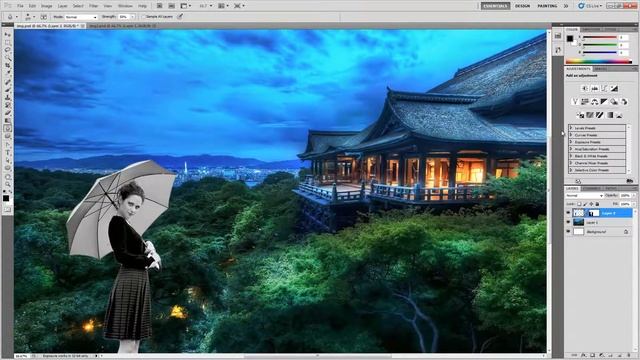Add a Vibrance adjustment layer

[575, 102]
